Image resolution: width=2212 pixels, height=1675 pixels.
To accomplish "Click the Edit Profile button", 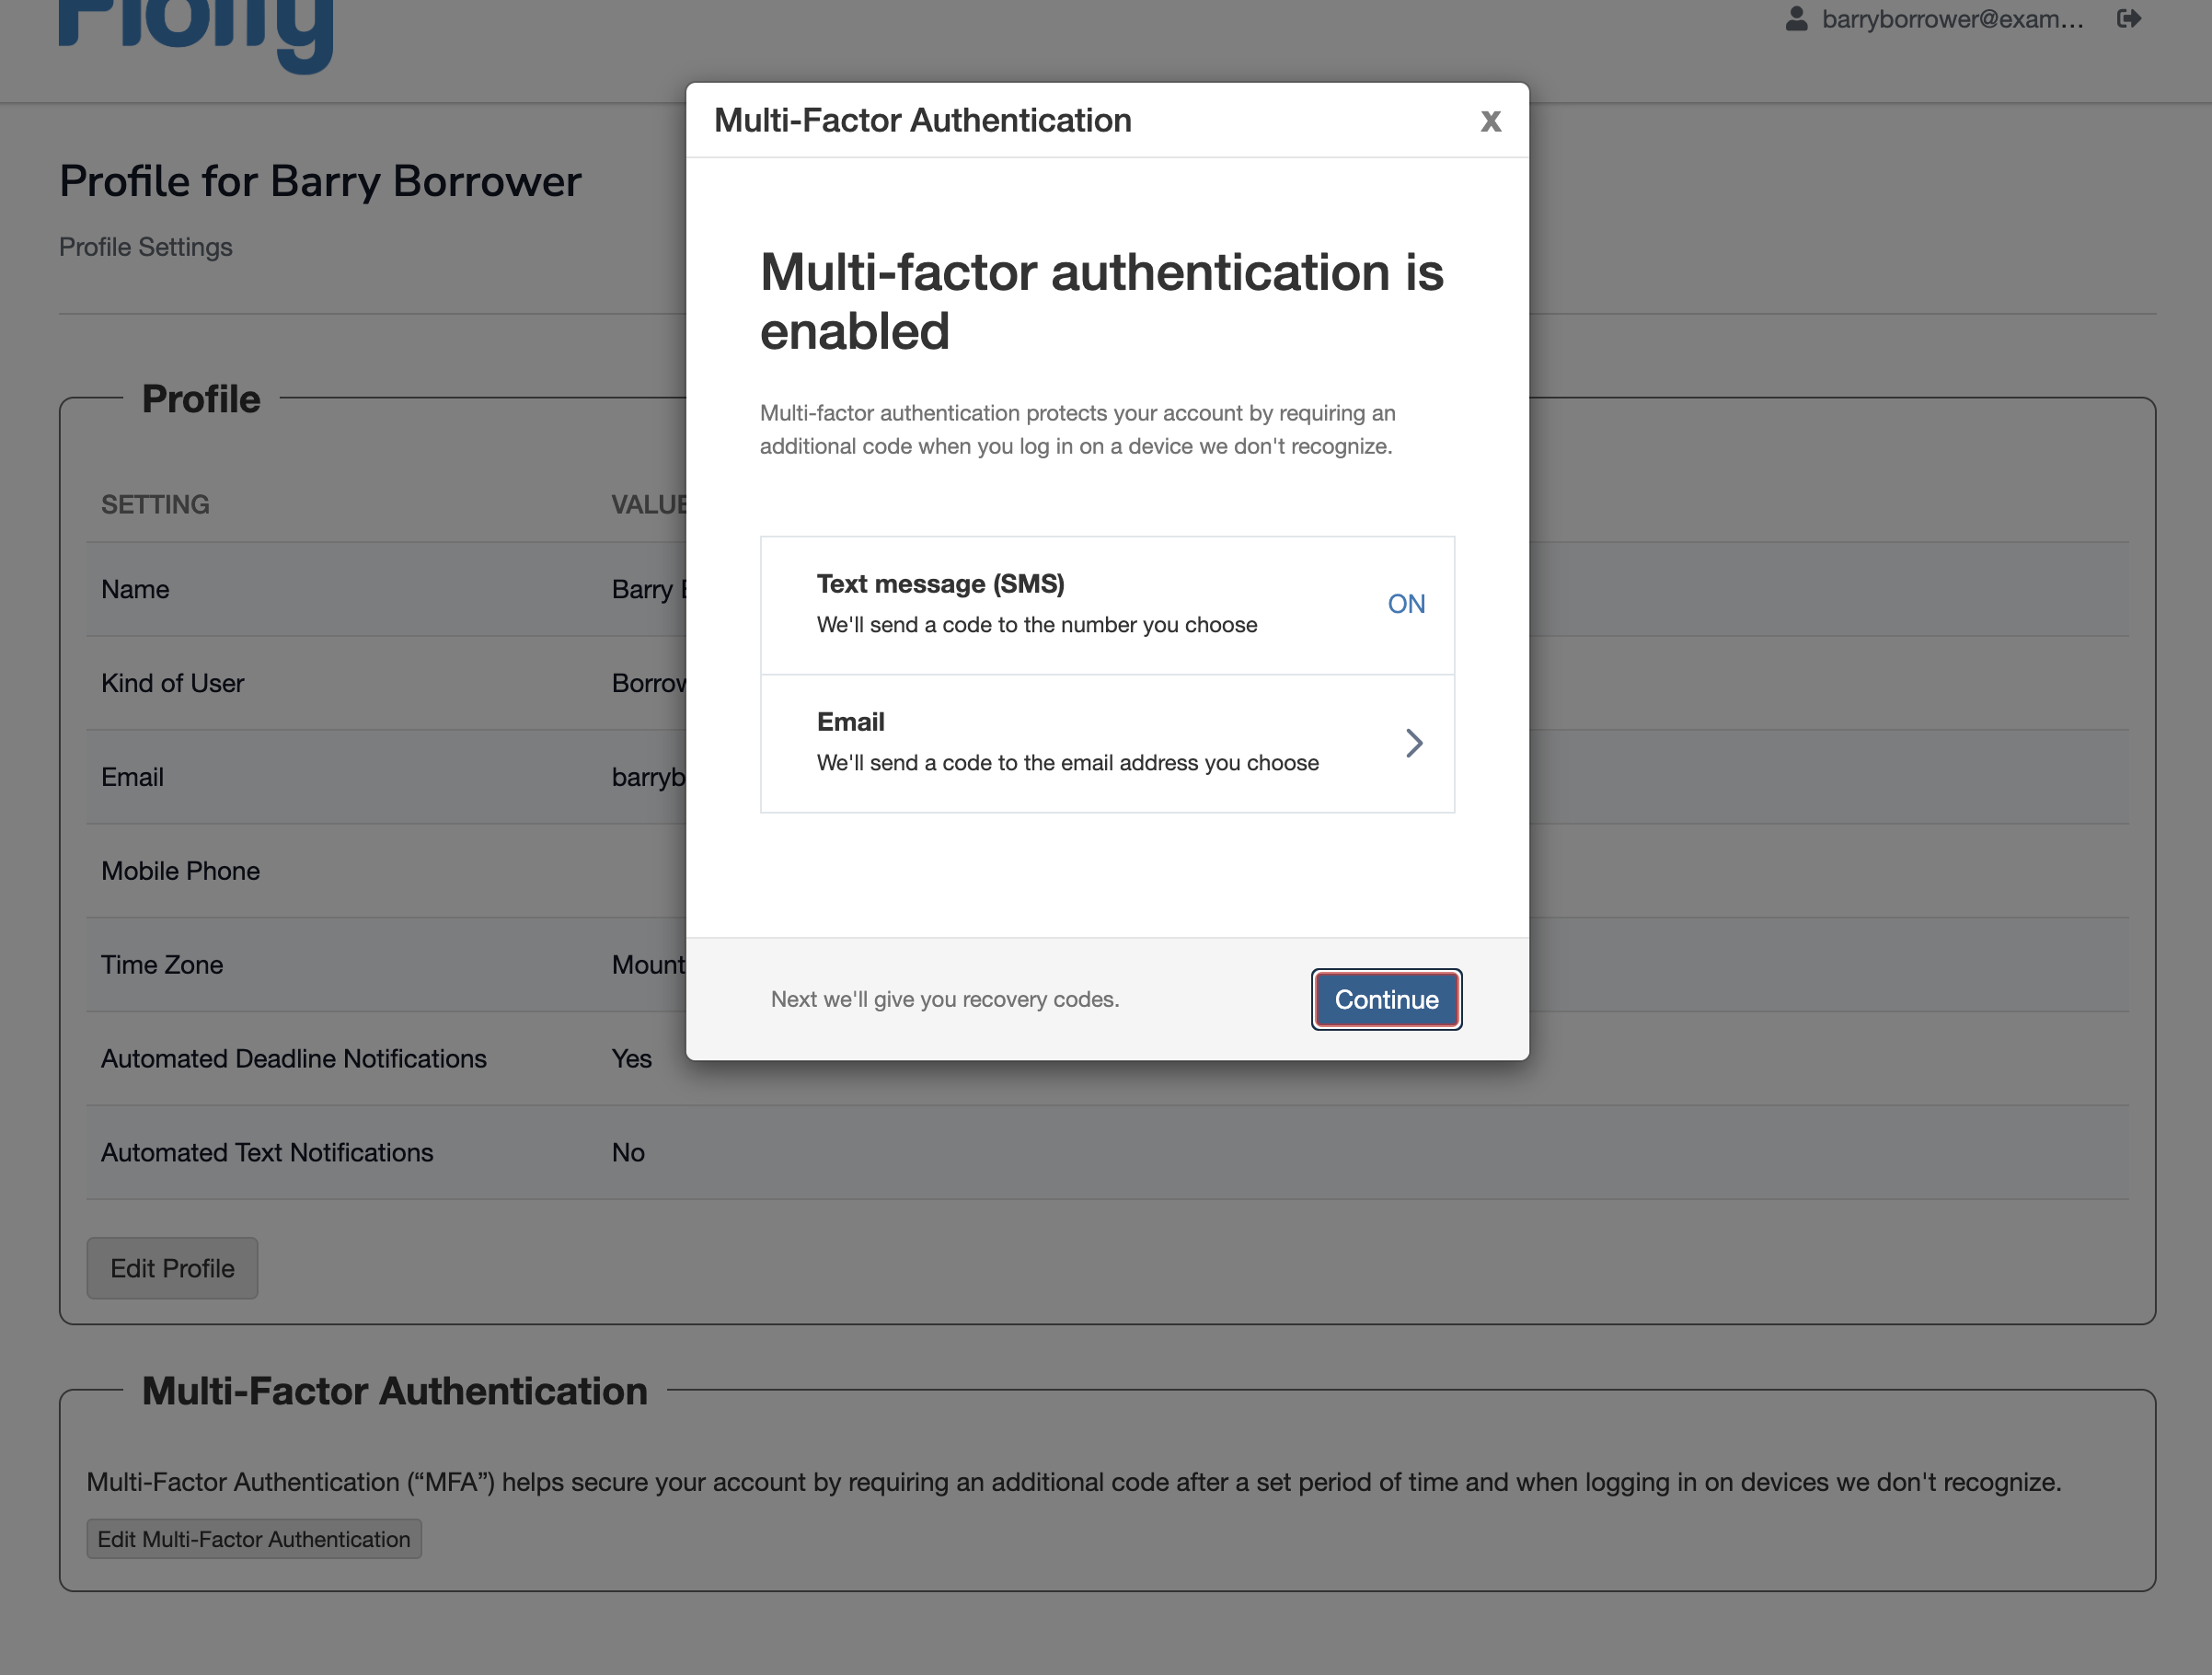I will click(x=172, y=1268).
